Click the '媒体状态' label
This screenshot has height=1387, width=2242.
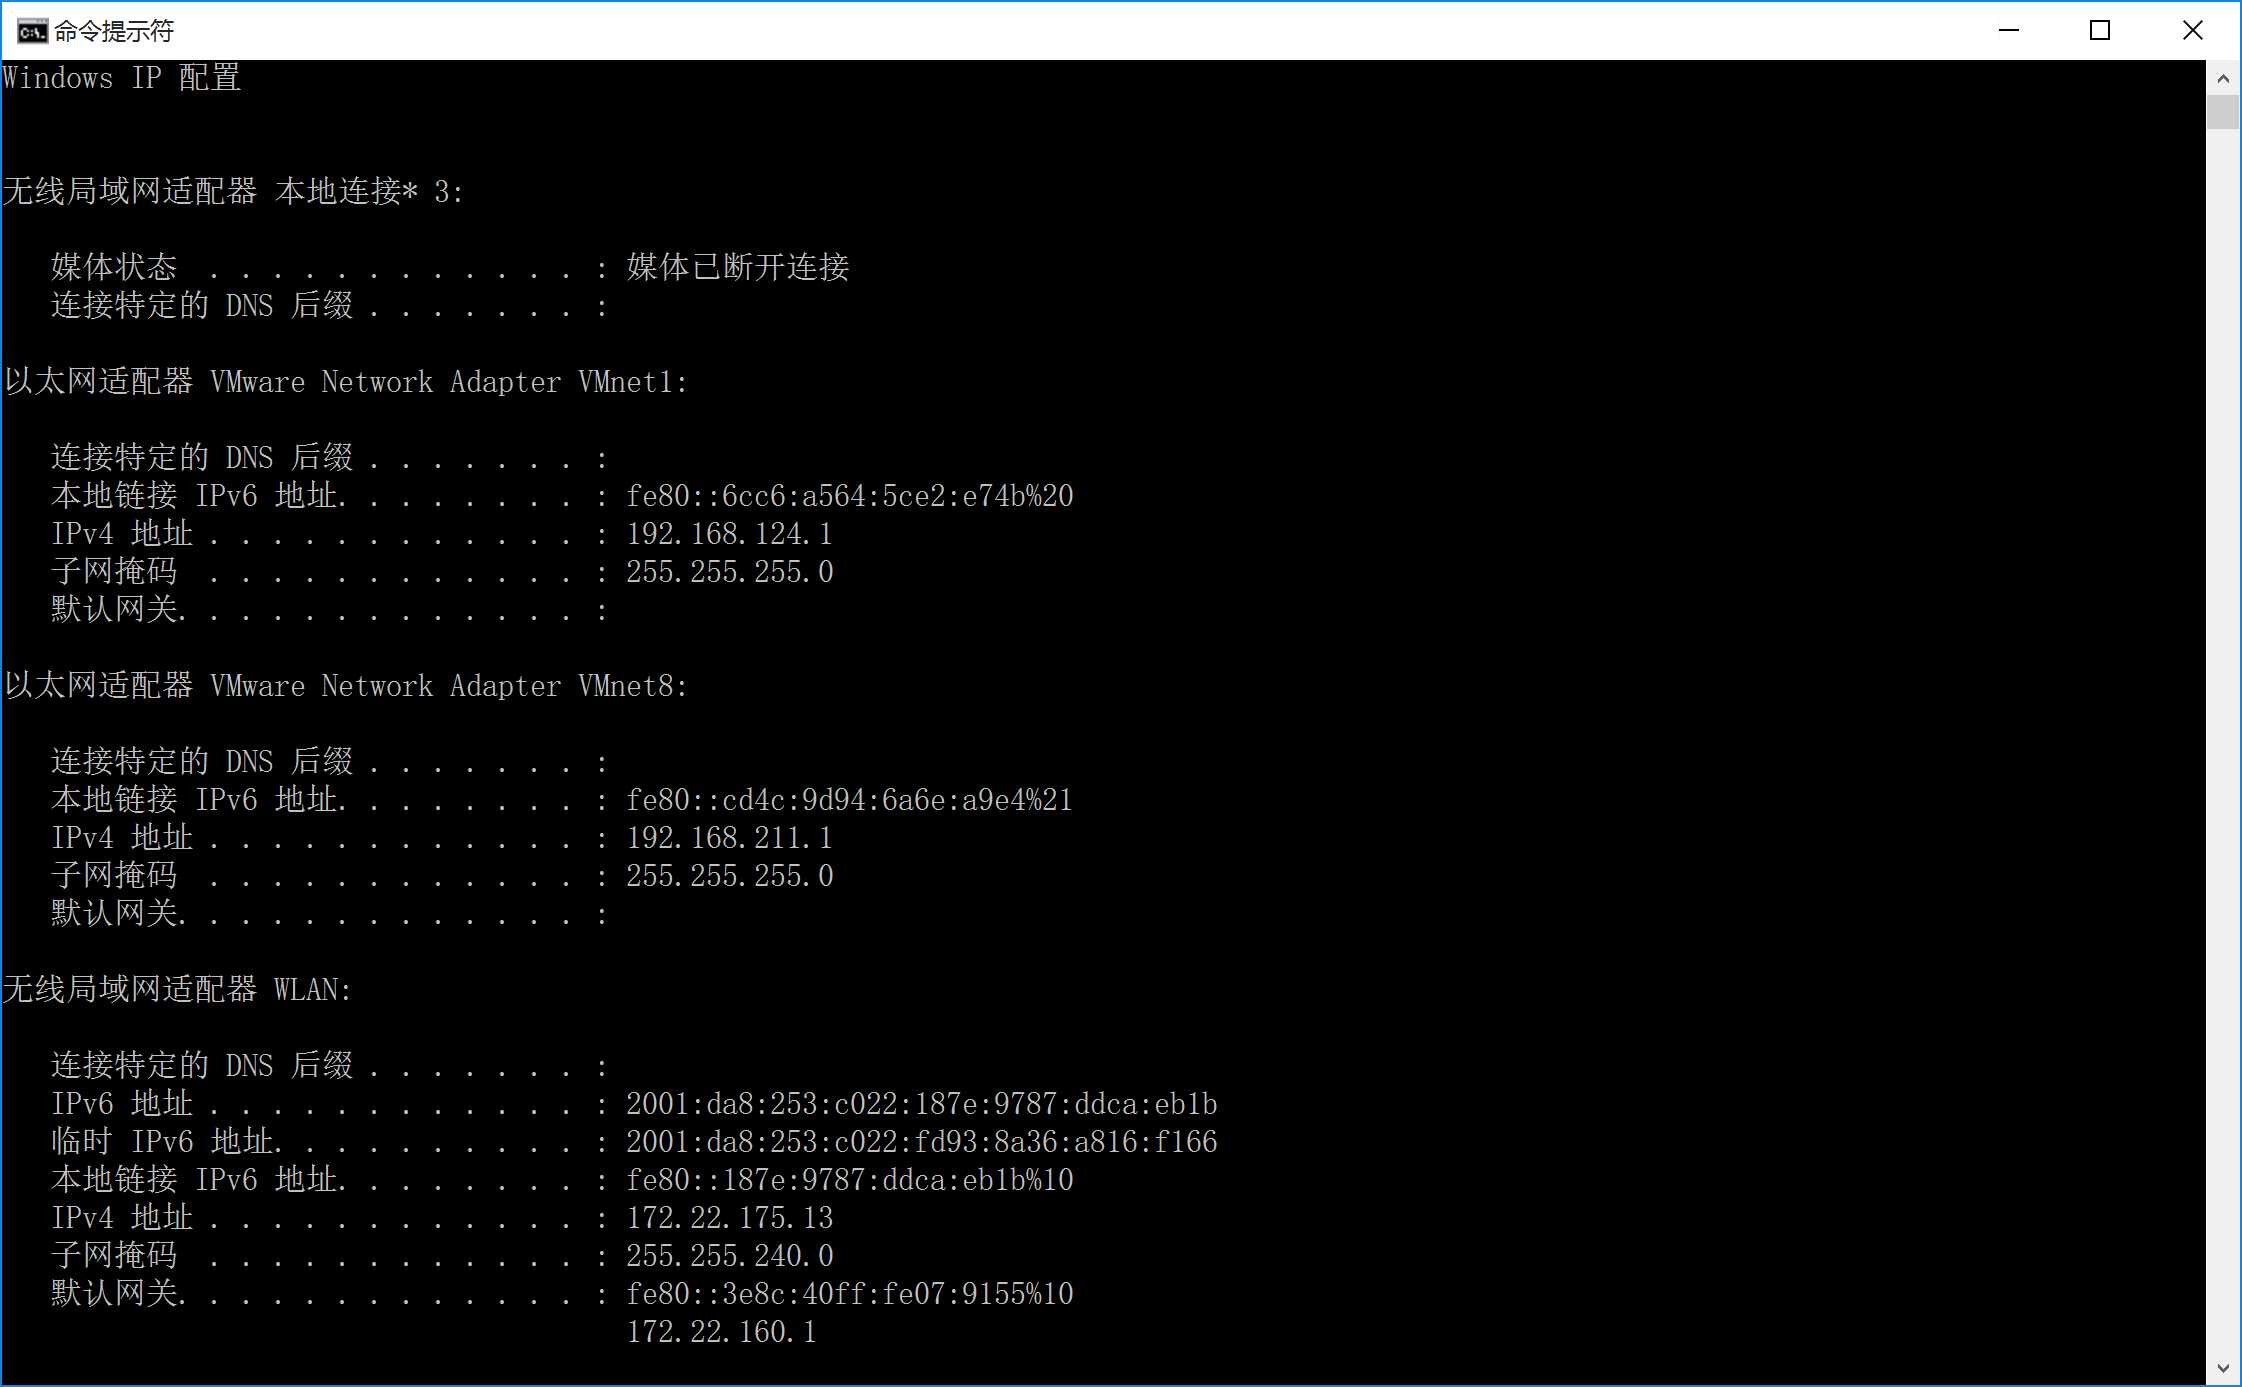tap(114, 267)
